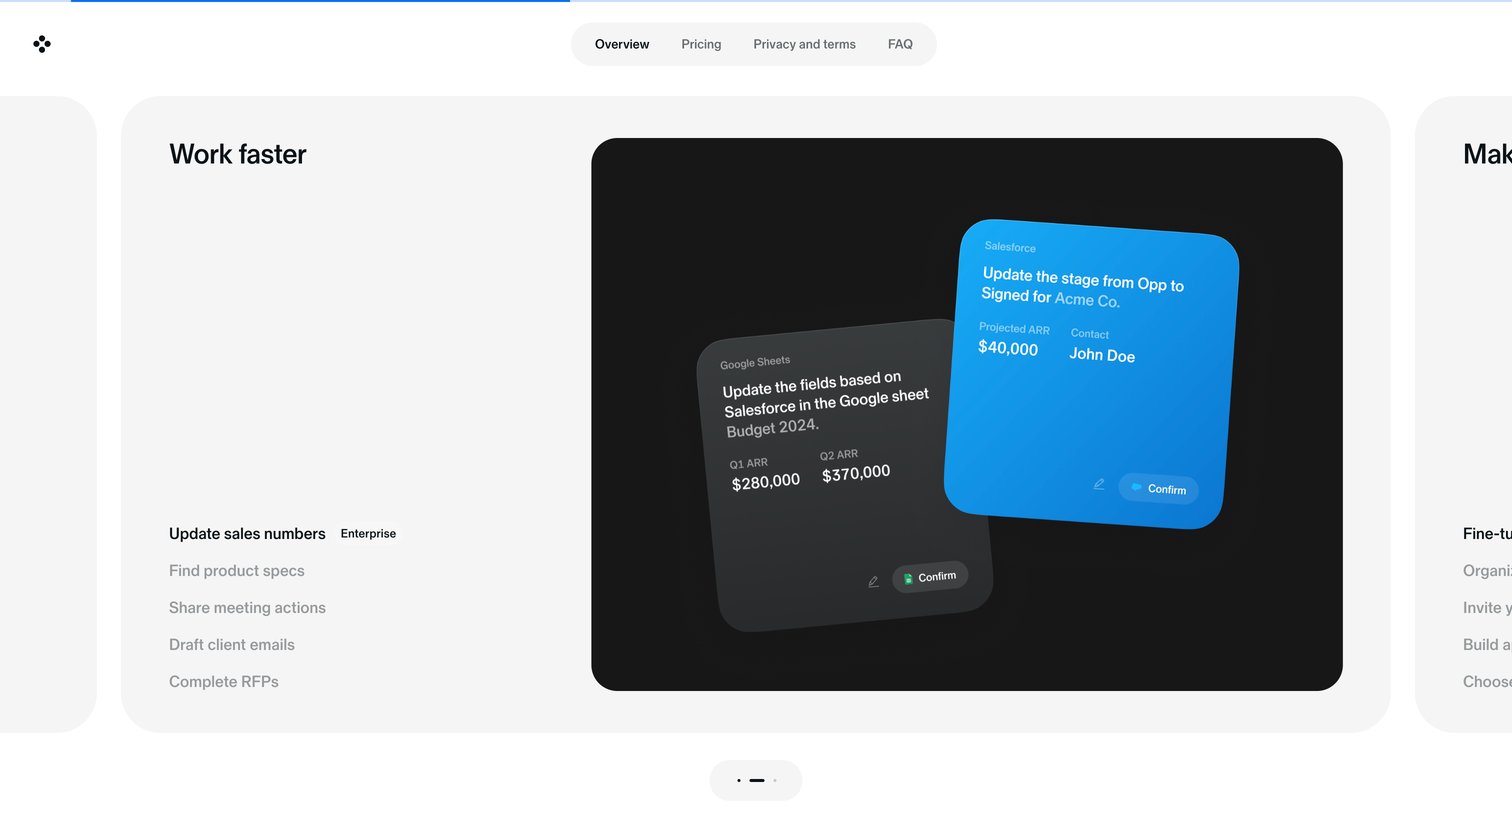1512x814 pixels.
Task: Click the Salesforce card label
Action: click(1010, 247)
